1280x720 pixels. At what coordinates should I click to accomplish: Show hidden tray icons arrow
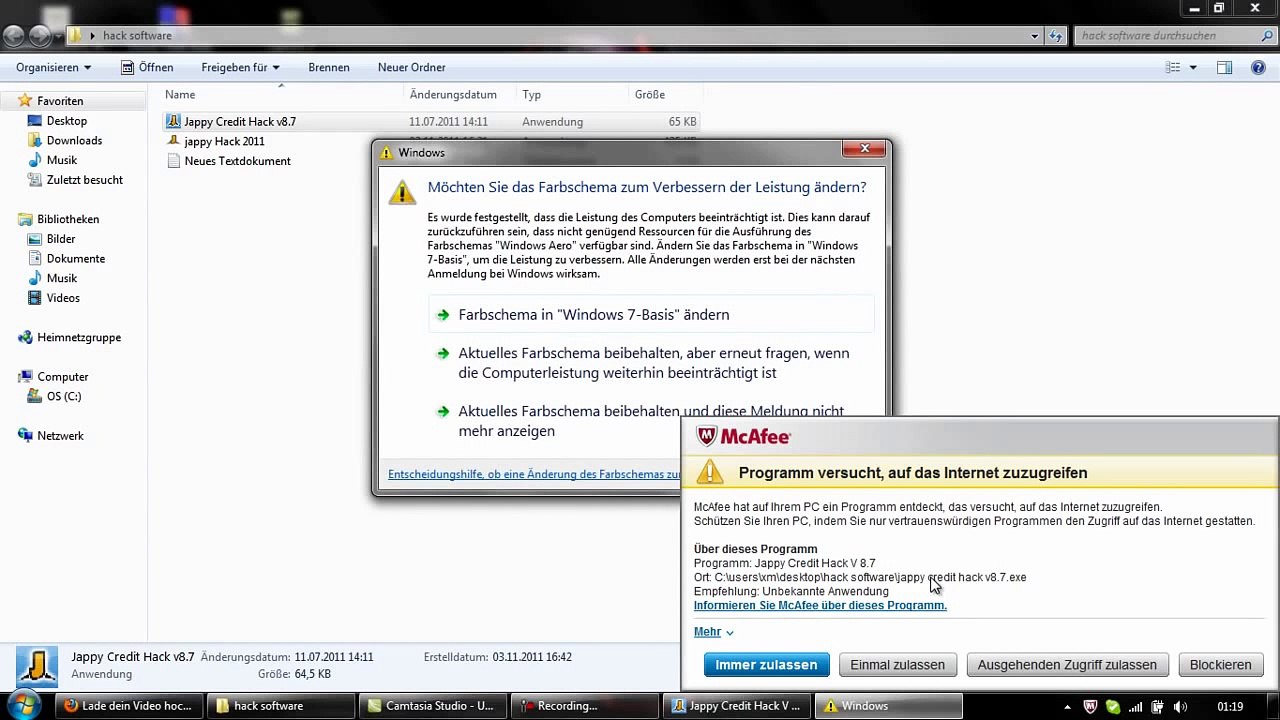click(x=1067, y=707)
